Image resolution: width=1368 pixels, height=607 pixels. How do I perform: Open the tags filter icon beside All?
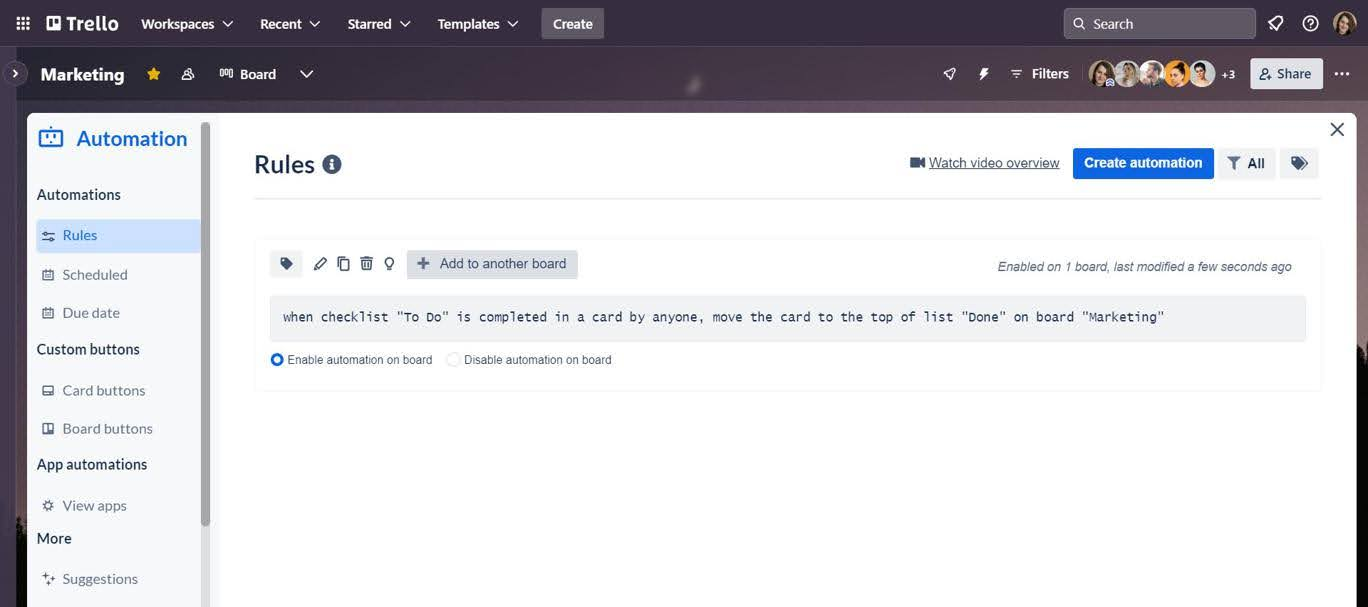(1299, 163)
